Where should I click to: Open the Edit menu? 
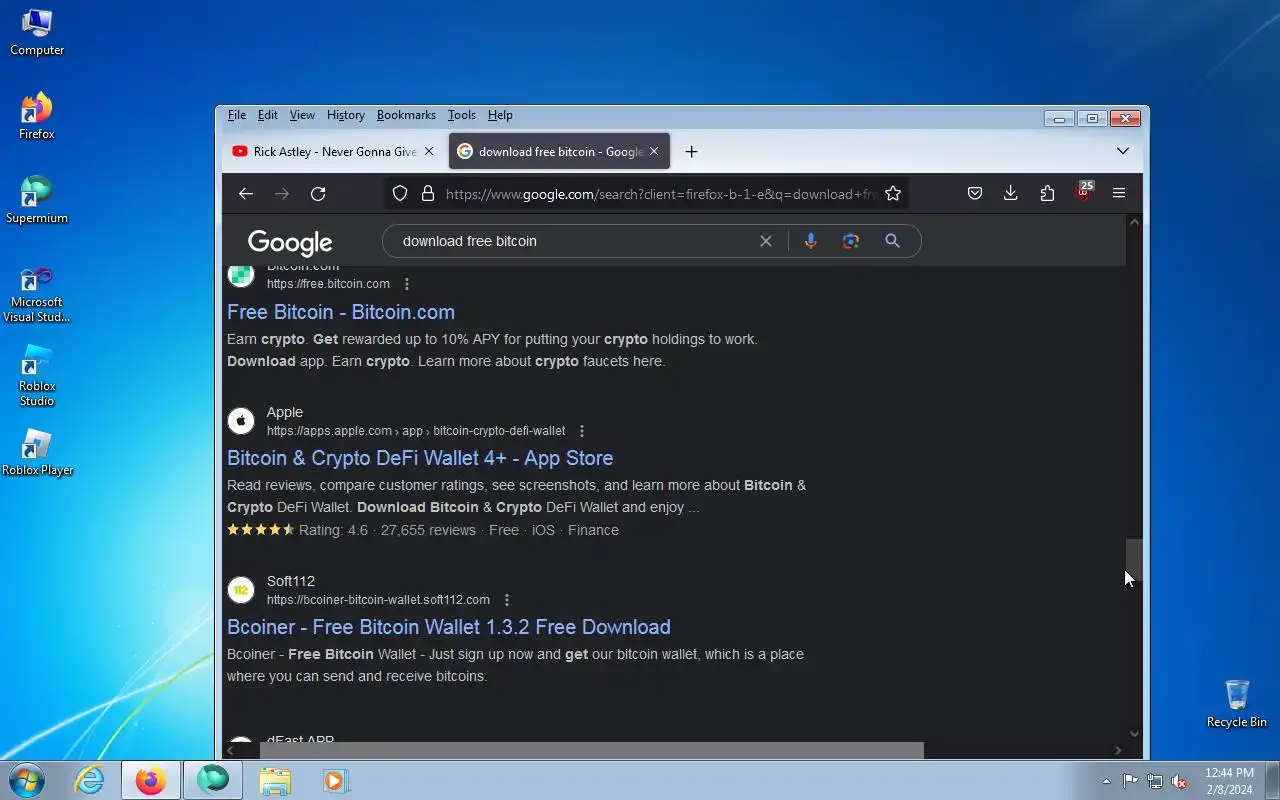point(268,115)
